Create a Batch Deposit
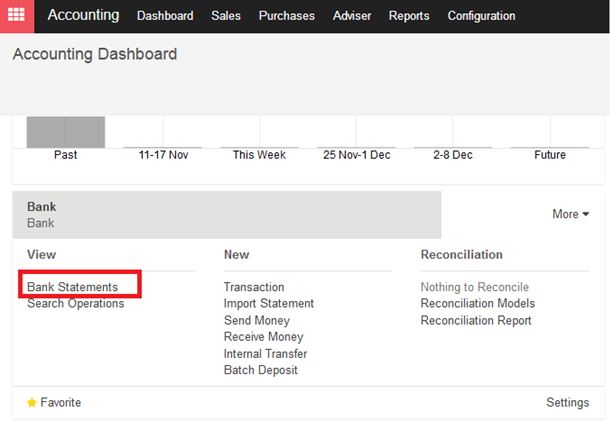The image size is (614, 421). tap(260, 370)
